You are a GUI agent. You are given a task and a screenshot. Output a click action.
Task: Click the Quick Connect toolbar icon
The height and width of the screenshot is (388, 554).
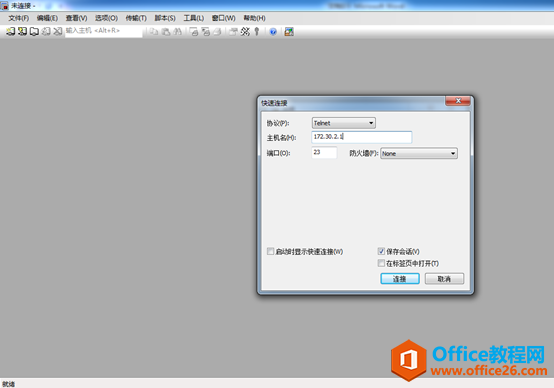pyautogui.click(x=22, y=32)
